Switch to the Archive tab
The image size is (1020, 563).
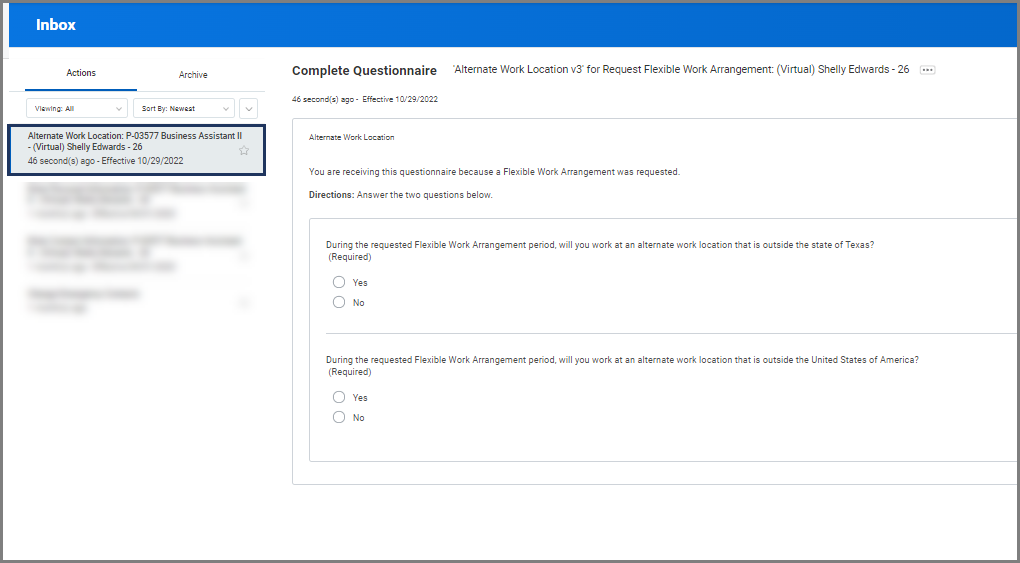tap(193, 75)
